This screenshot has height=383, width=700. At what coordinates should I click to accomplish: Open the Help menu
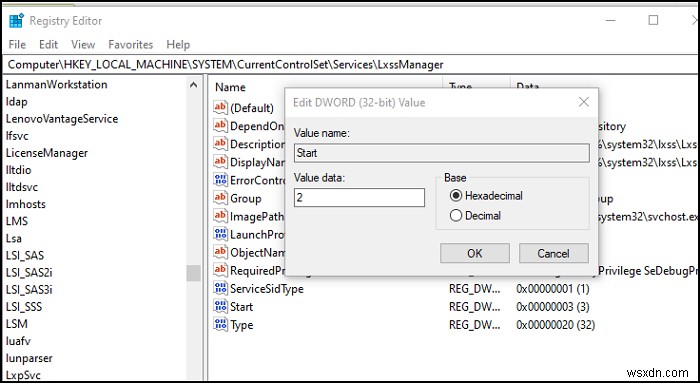point(178,45)
